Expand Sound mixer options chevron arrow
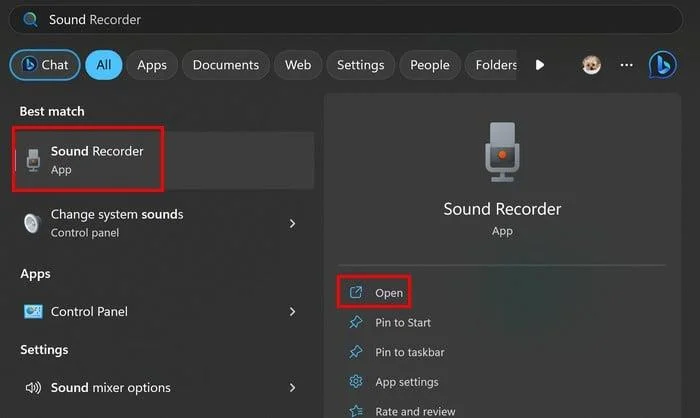Screen dimensions: 700x418 (x=292, y=388)
